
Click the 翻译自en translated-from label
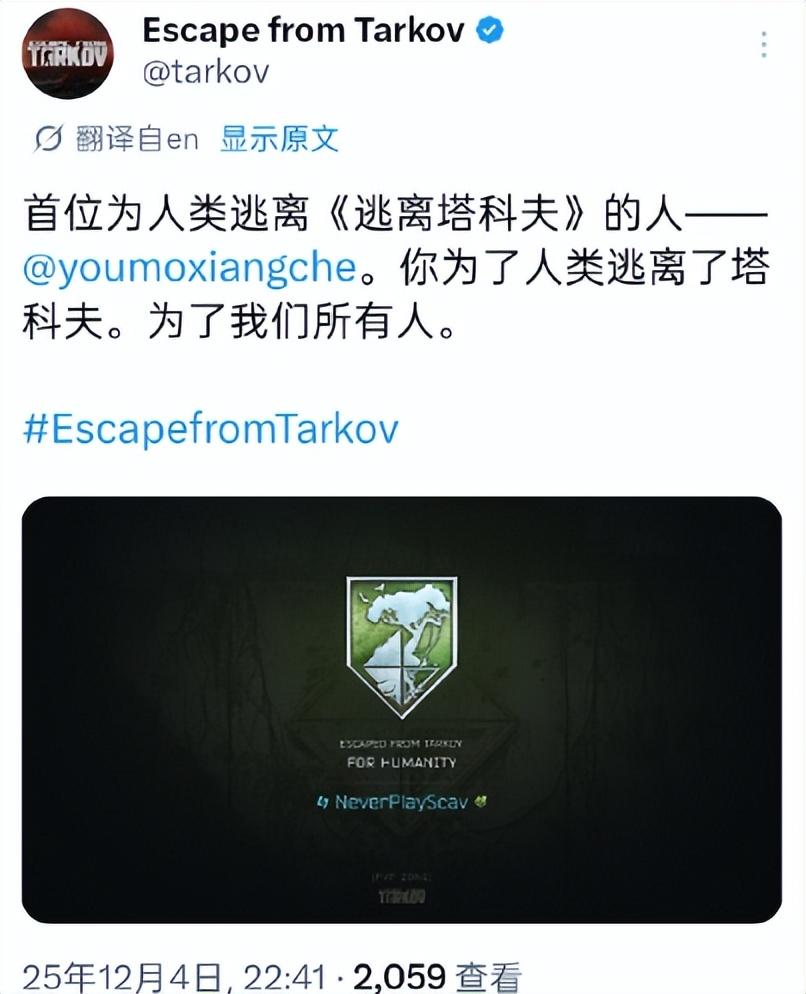point(136,138)
